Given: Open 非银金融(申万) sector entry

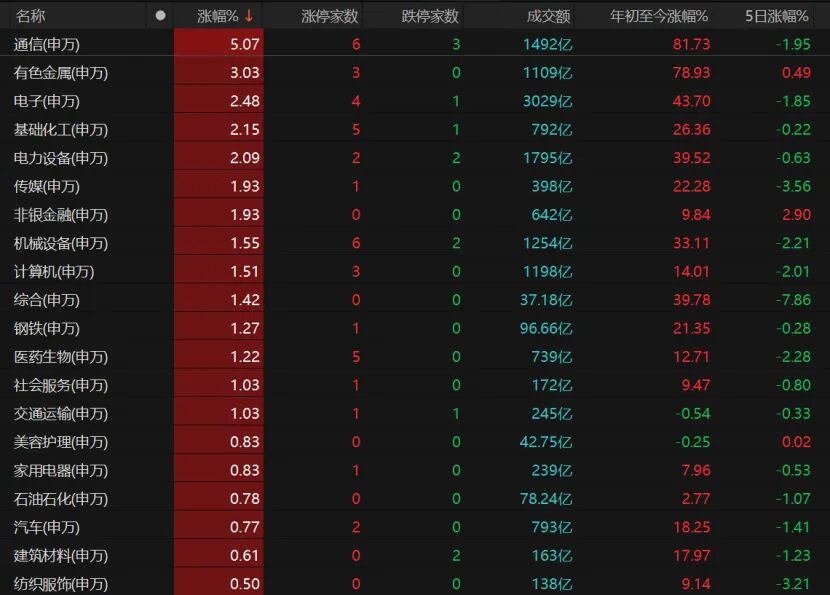Looking at the screenshot, I should point(61,215).
